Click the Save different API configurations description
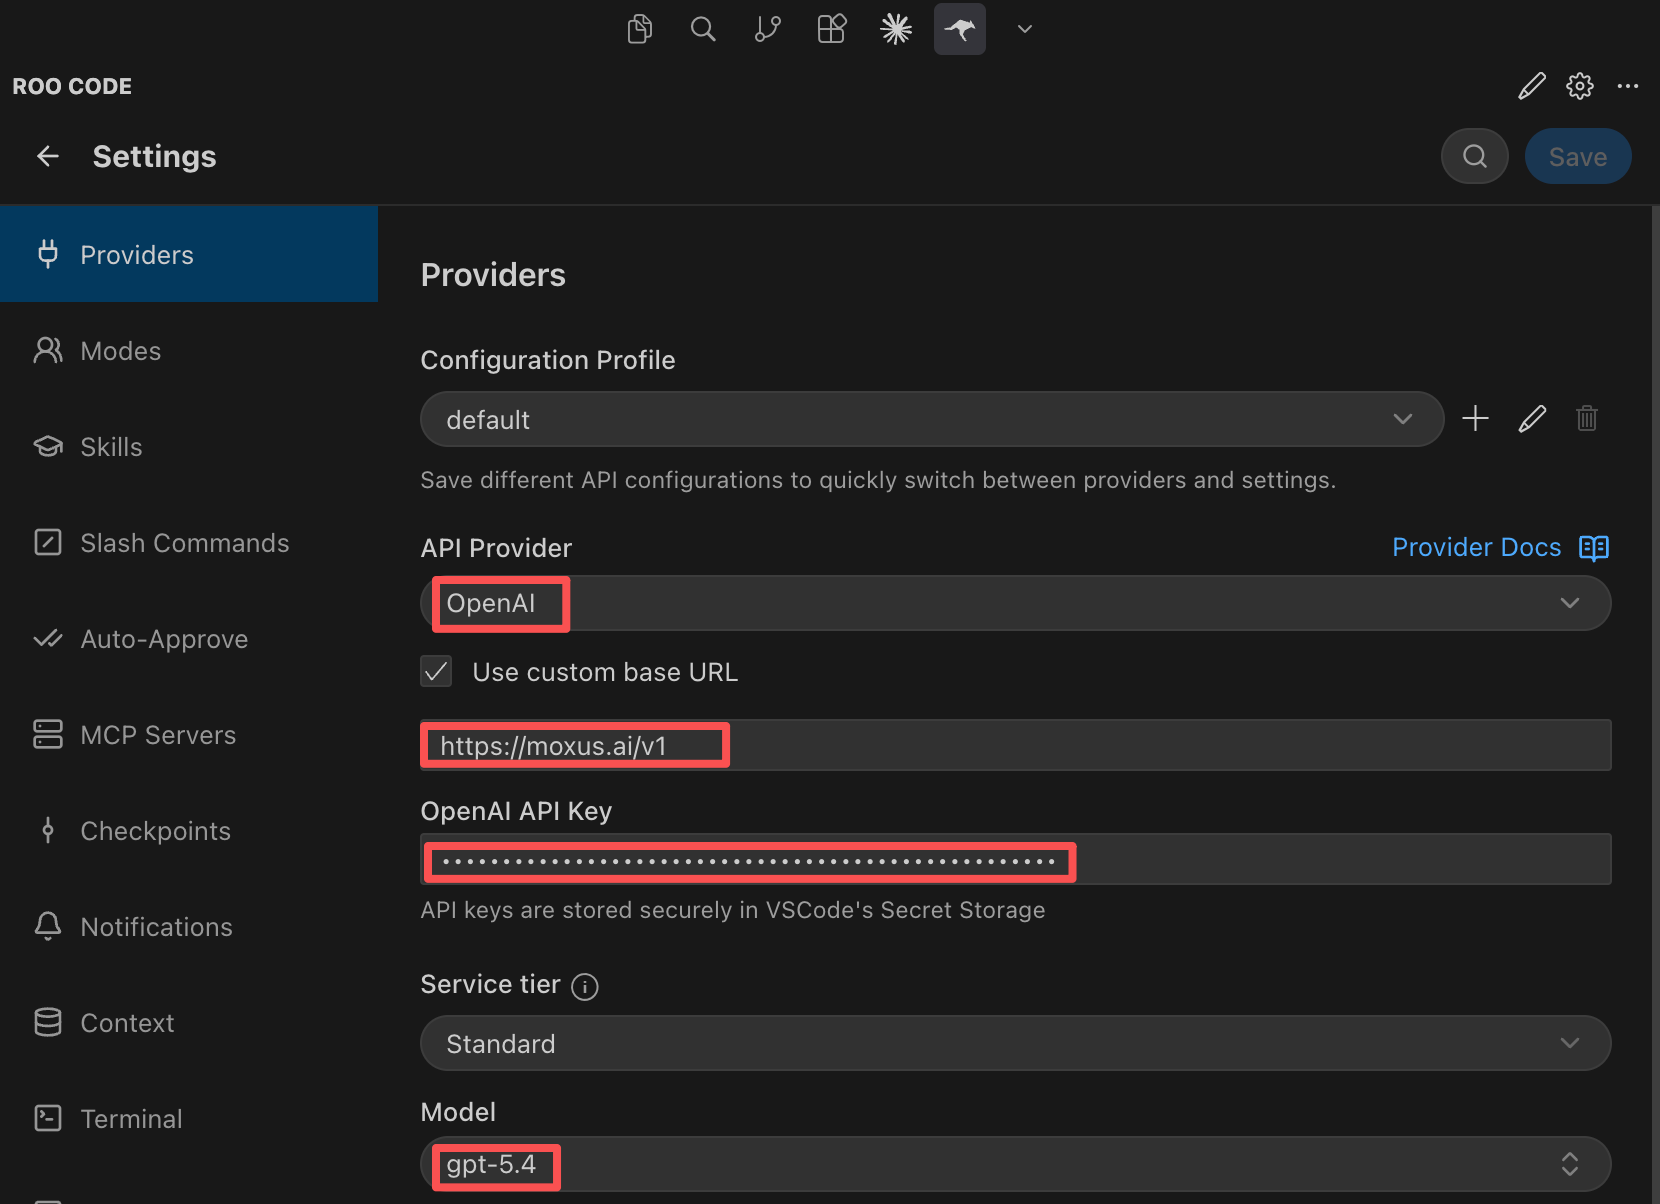 (x=878, y=480)
